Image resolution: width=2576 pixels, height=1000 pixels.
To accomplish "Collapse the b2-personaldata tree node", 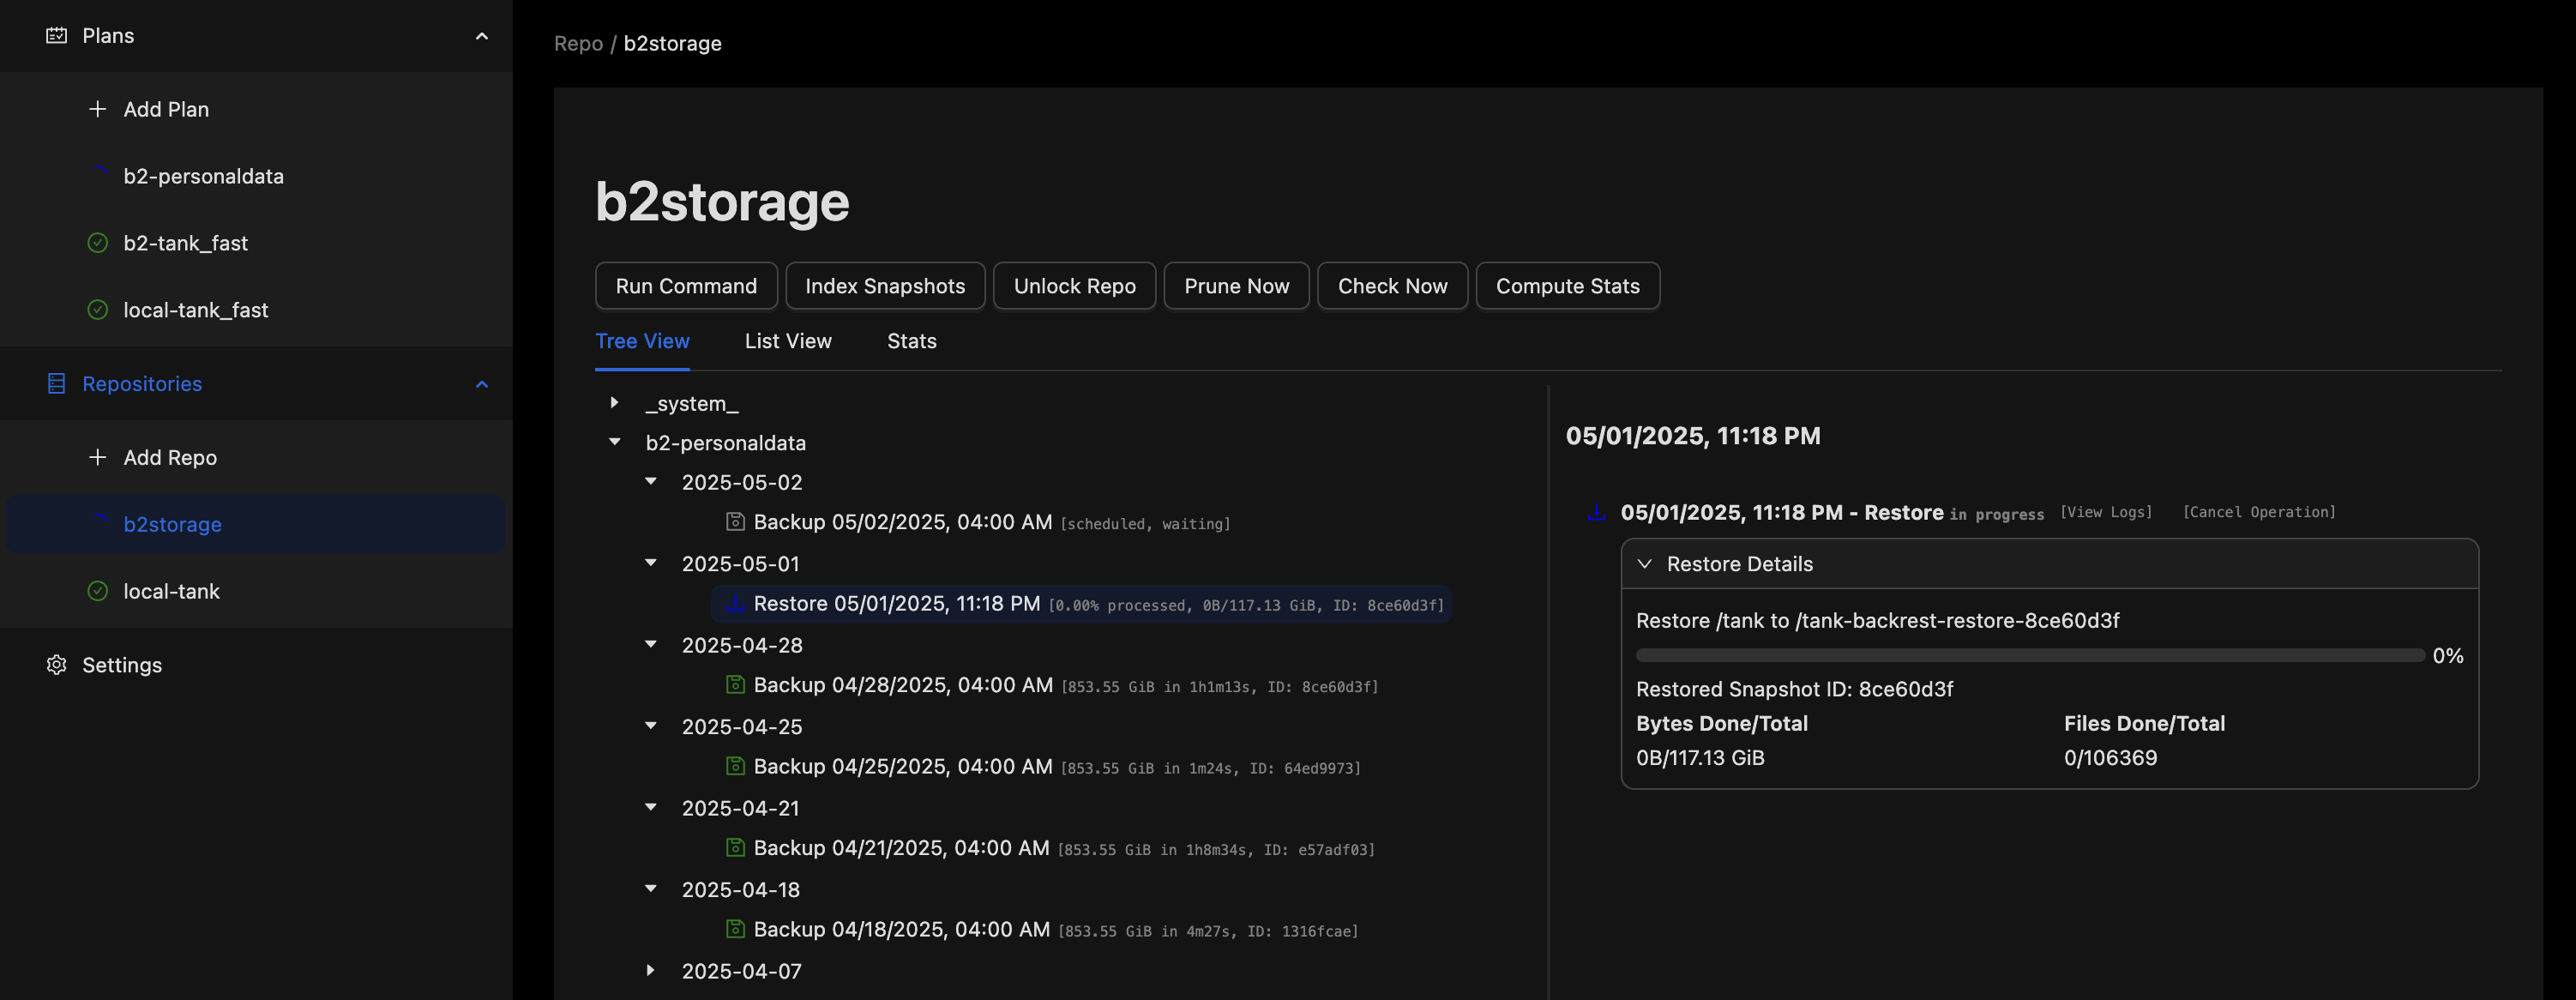I will point(614,442).
